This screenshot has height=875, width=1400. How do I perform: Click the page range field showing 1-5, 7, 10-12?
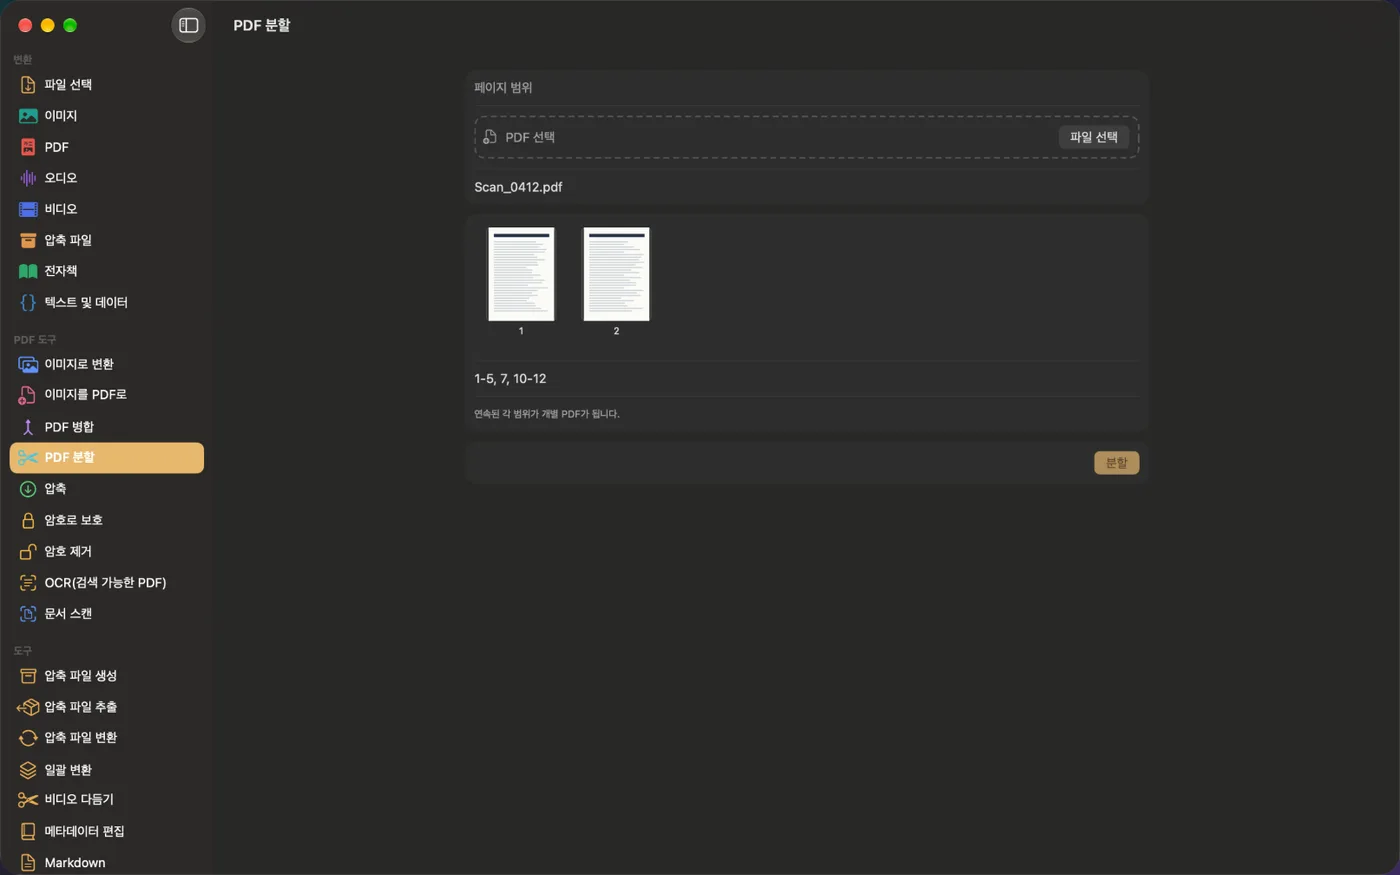806,379
